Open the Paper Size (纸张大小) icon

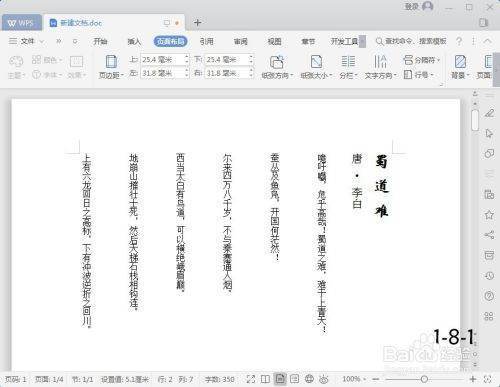316,62
